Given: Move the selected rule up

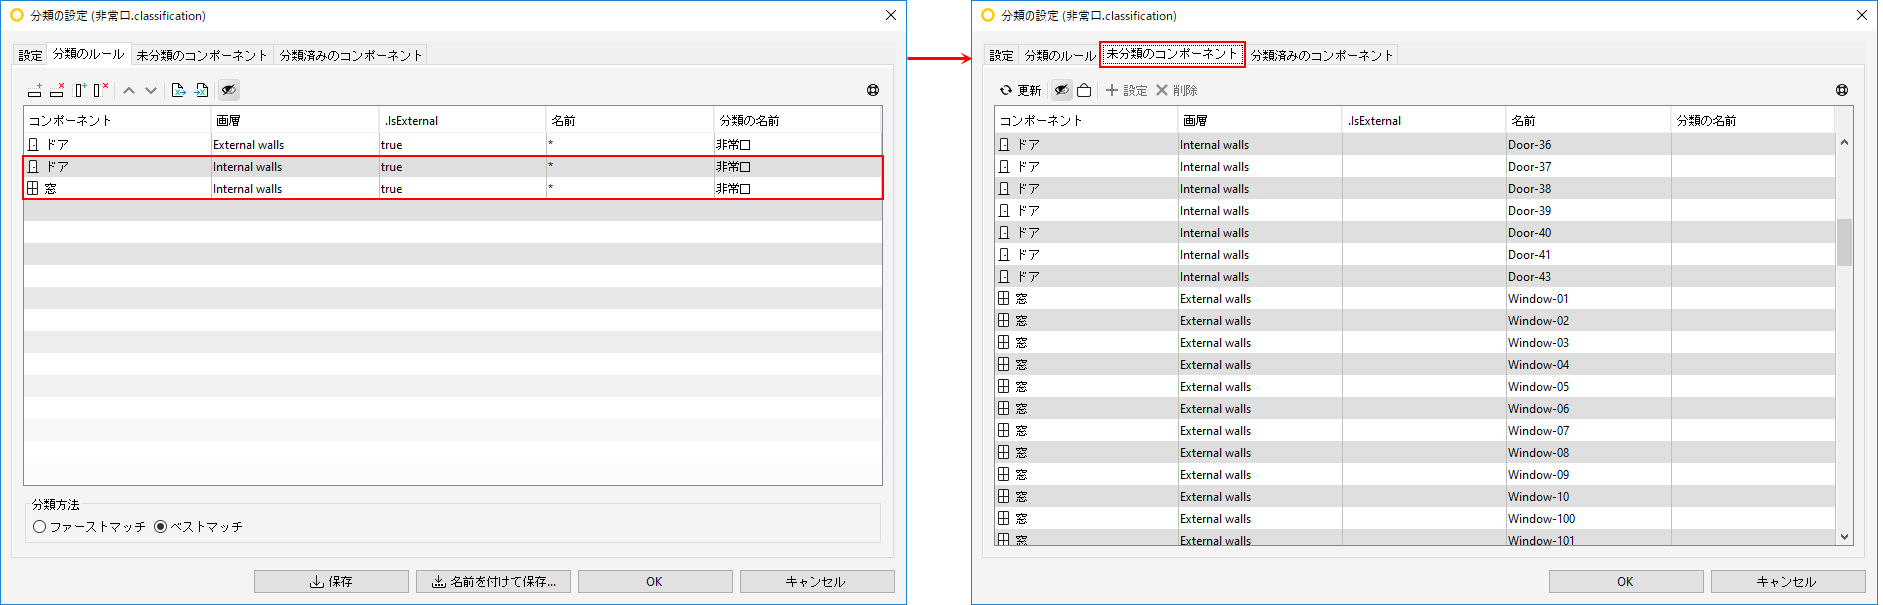Looking at the screenshot, I should (129, 90).
